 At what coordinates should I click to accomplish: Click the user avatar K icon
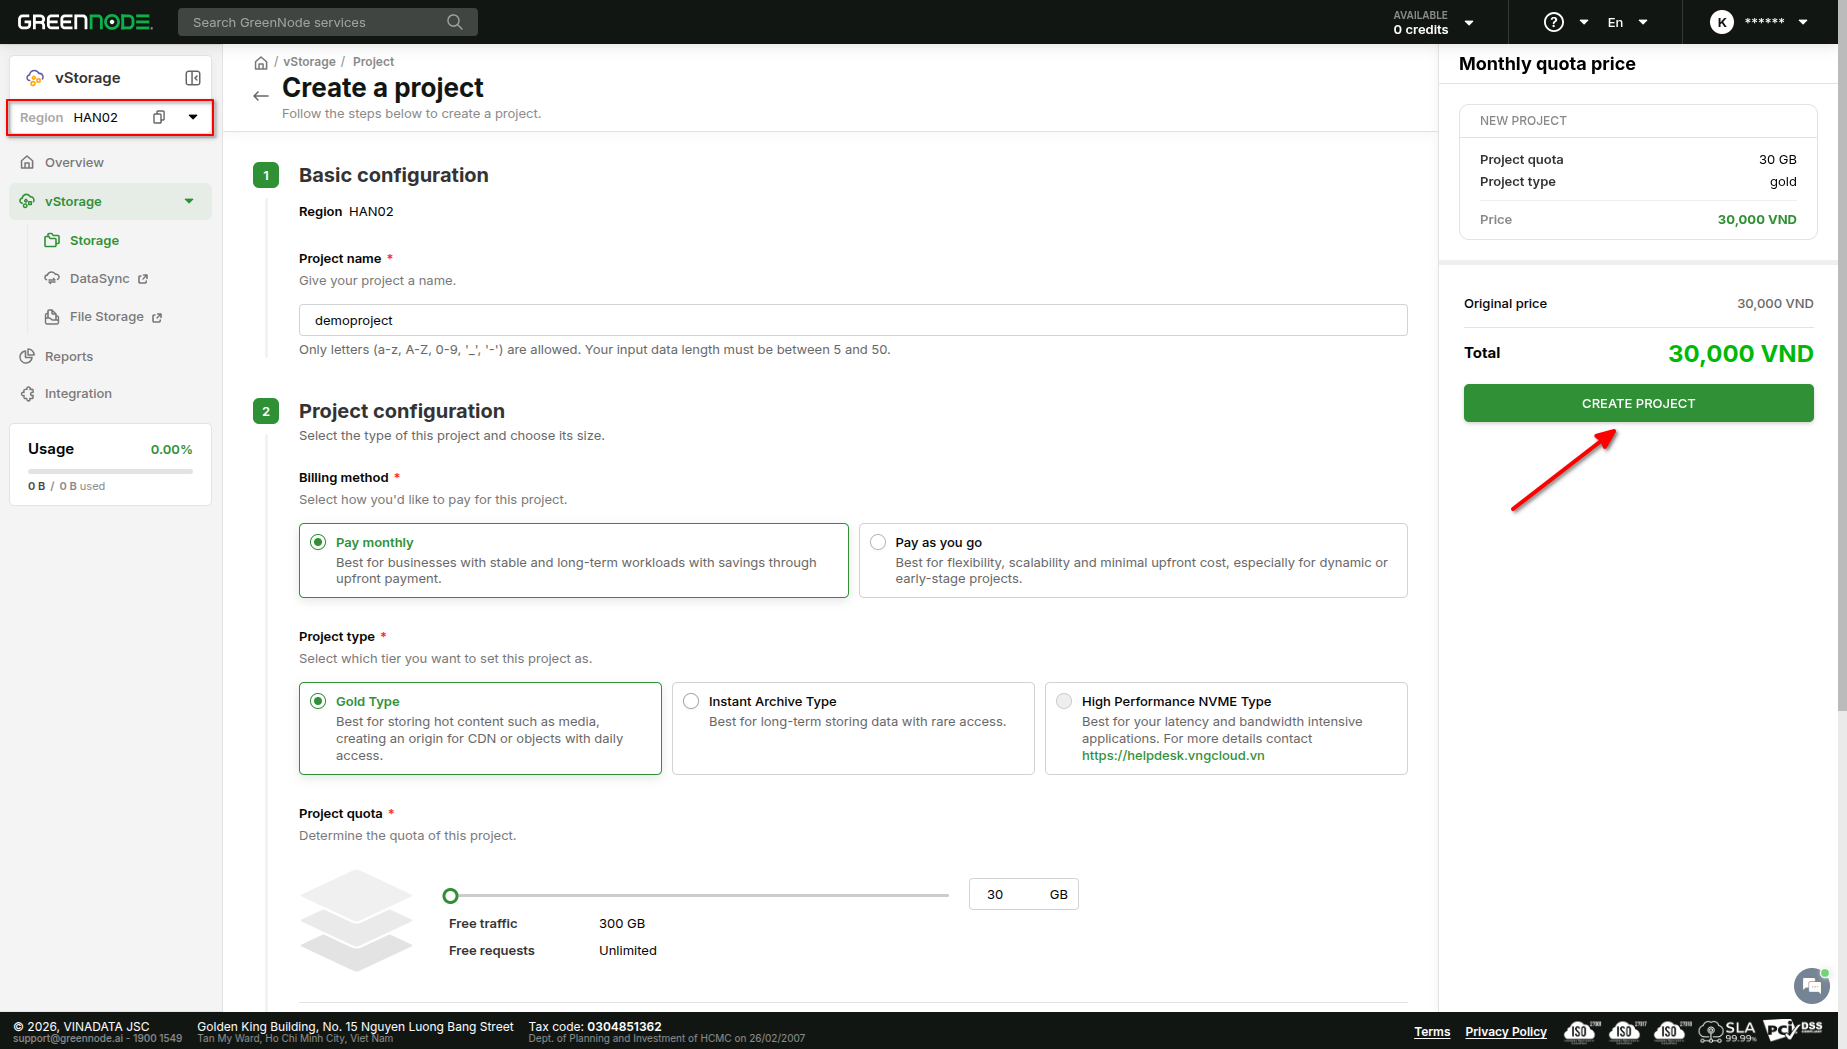[x=1721, y=22]
